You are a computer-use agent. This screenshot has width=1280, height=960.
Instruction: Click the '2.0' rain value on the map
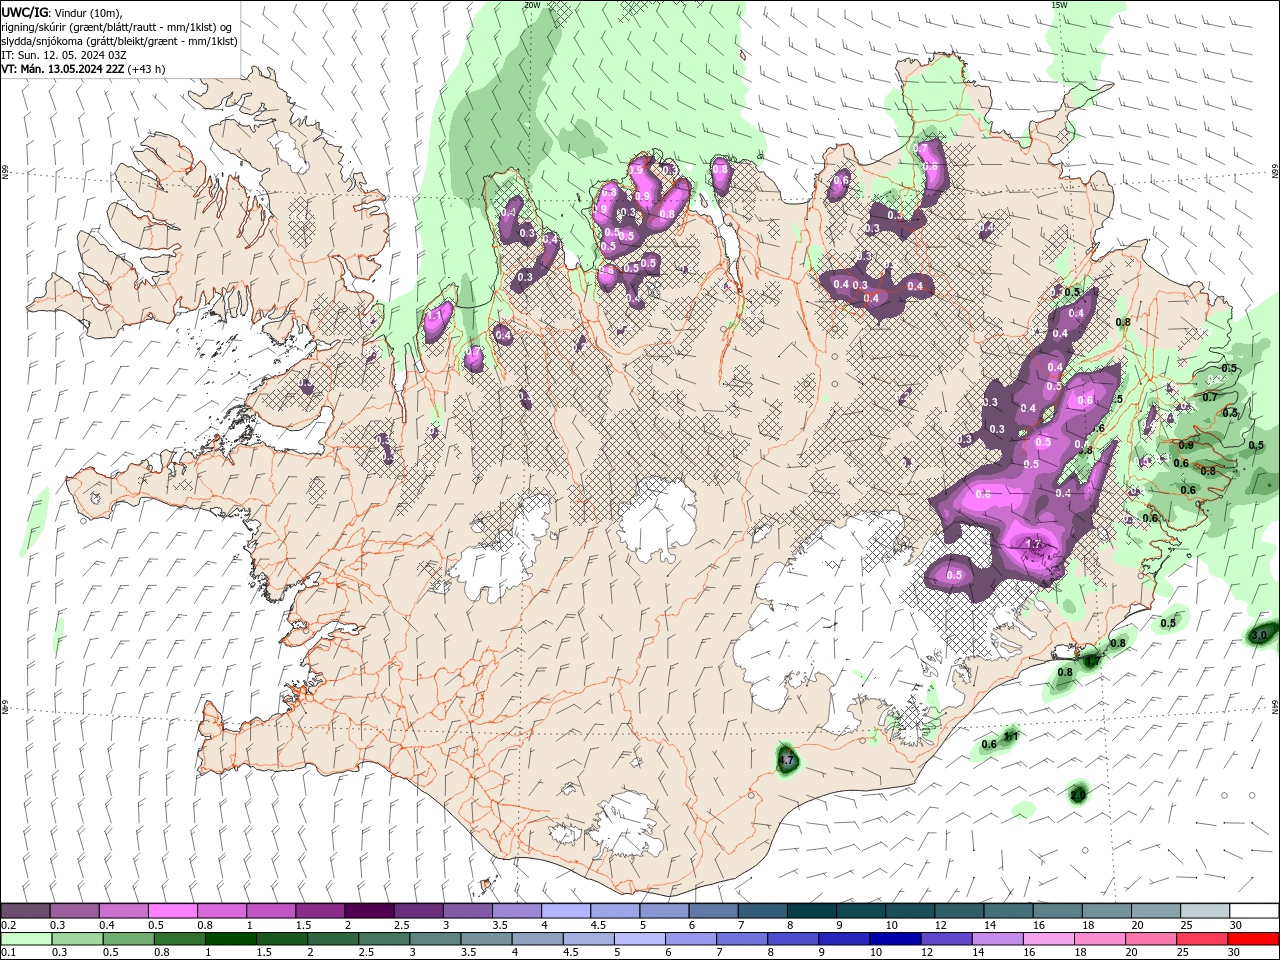coord(1078,795)
